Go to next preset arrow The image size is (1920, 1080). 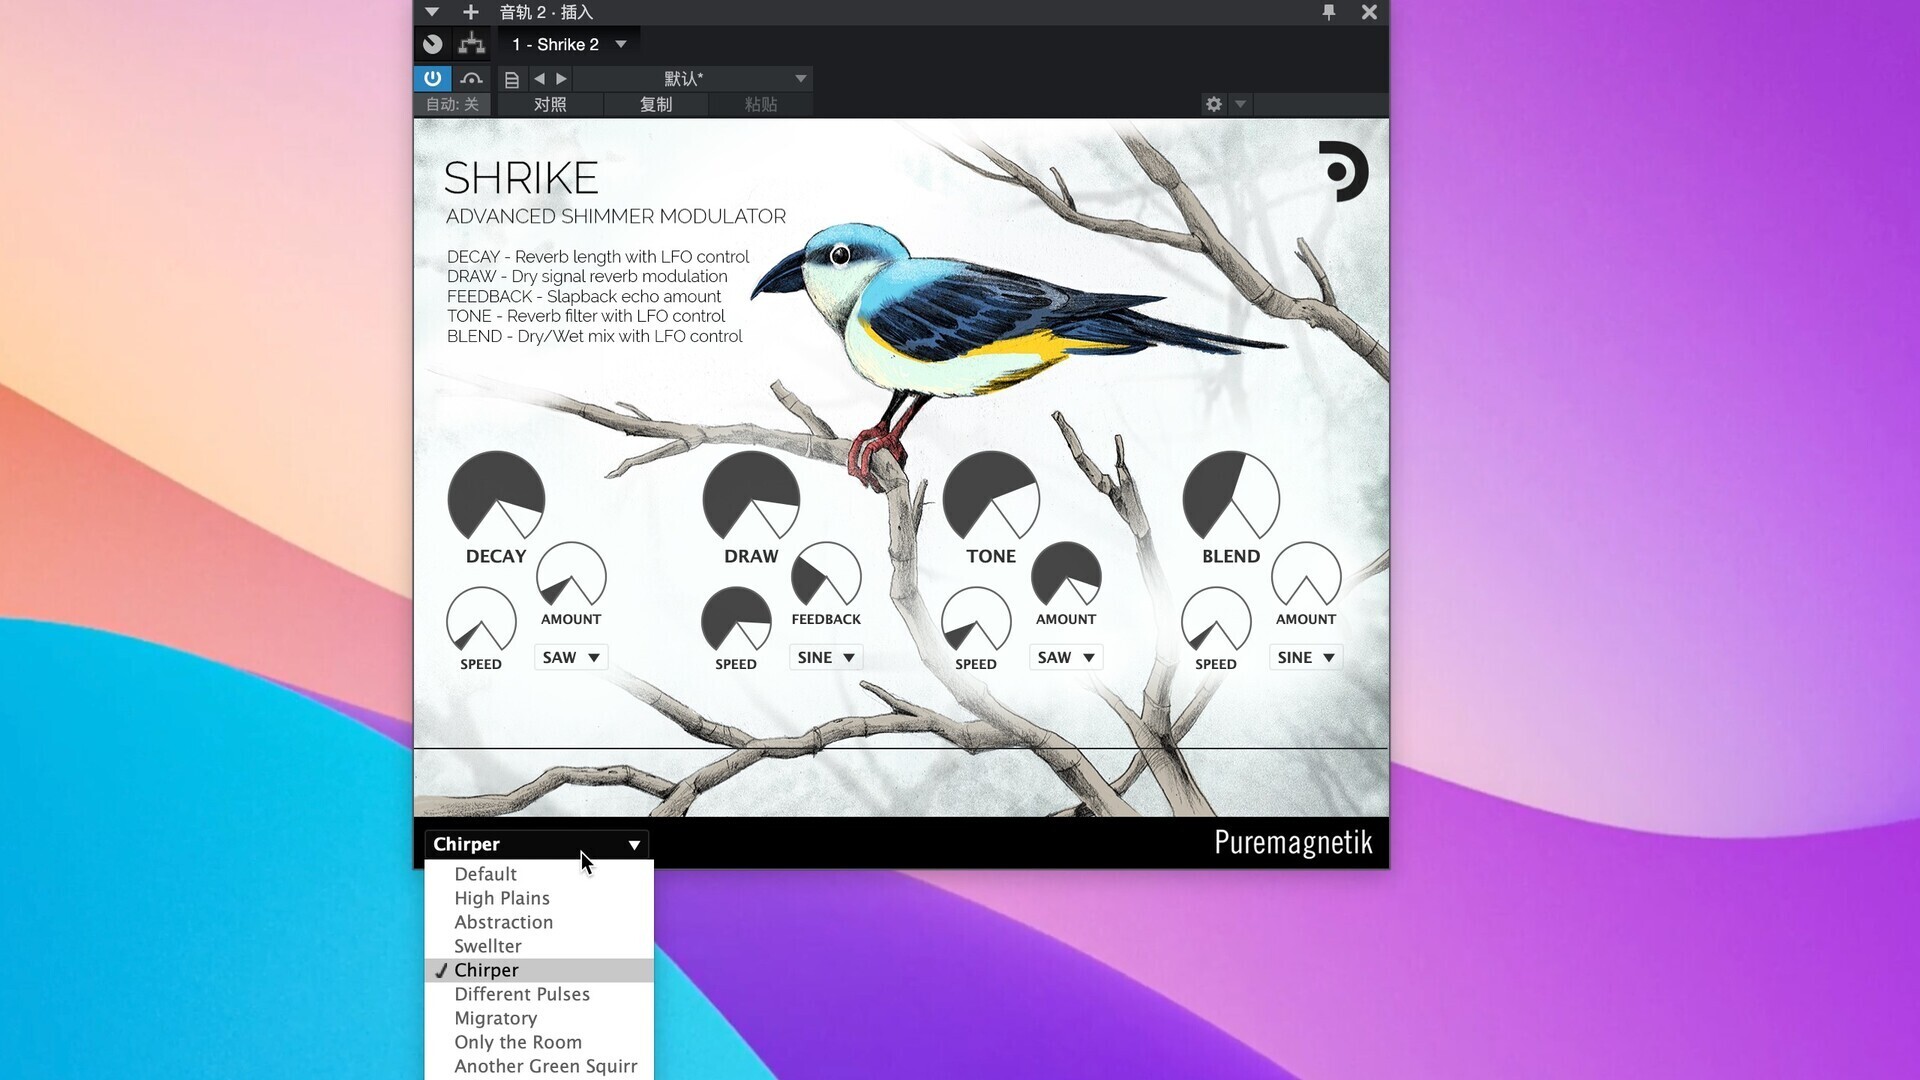561,78
